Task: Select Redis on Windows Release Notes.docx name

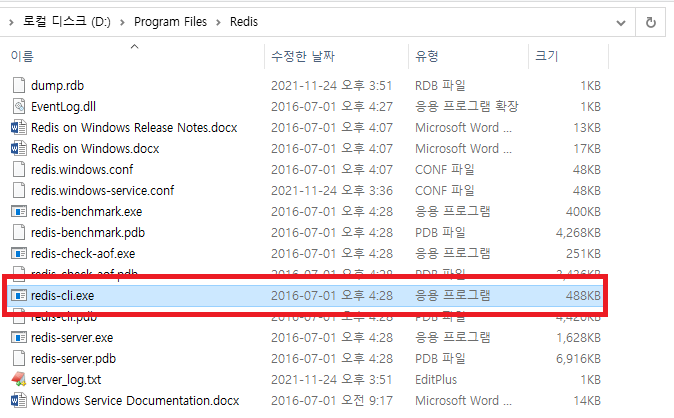Action: [134, 128]
